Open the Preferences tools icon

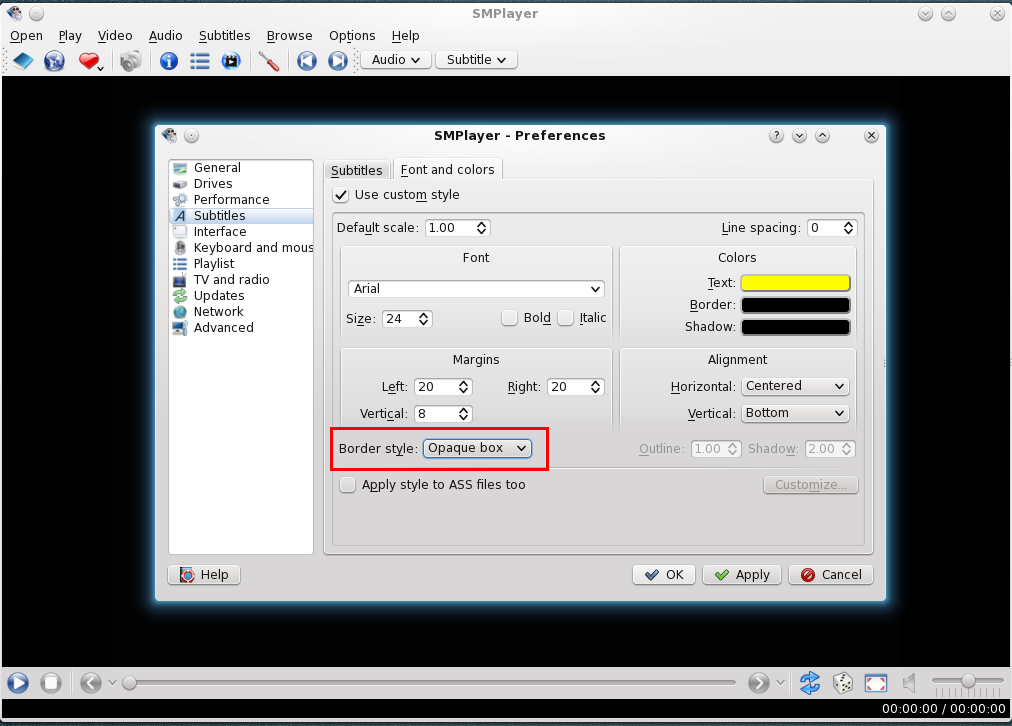click(x=268, y=61)
